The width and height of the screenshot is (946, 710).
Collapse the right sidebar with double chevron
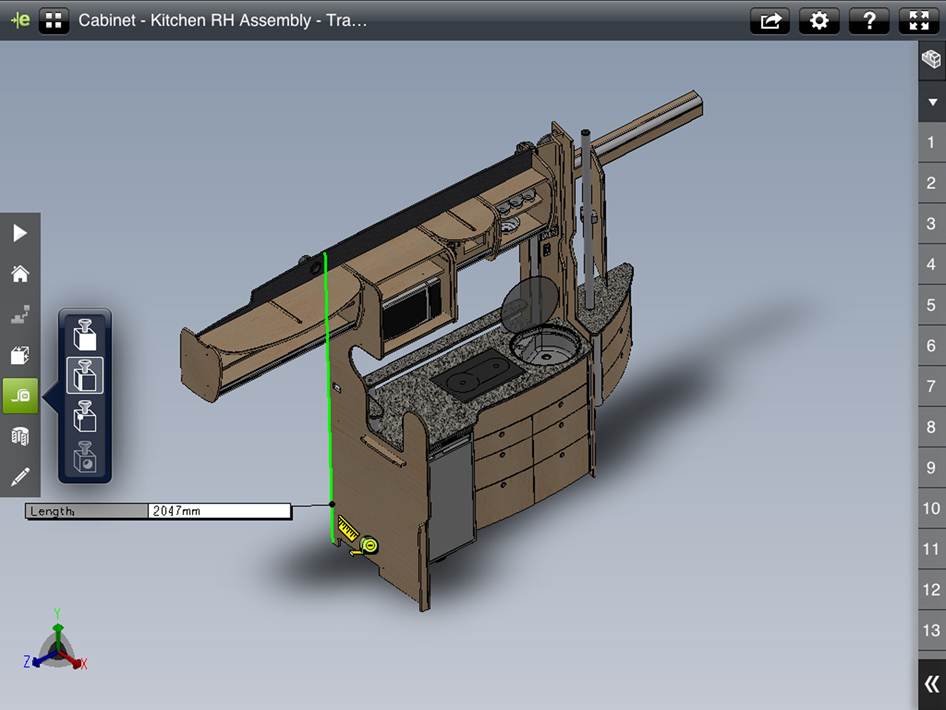pos(931,684)
